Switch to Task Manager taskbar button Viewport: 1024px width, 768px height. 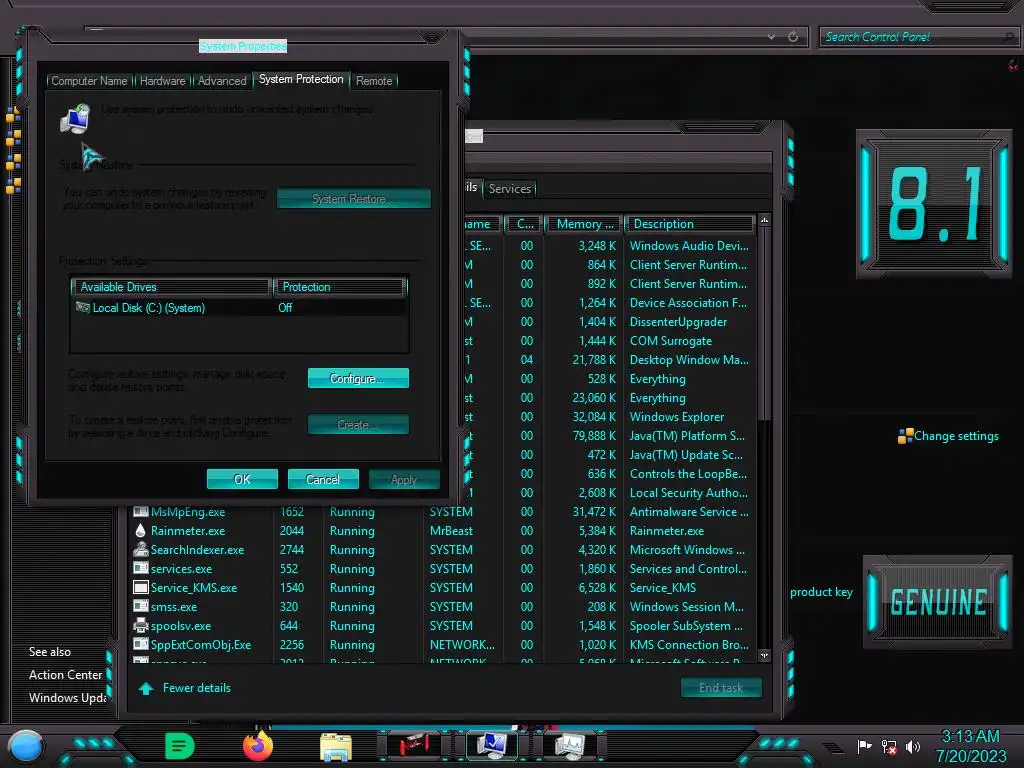tap(570, 746)
